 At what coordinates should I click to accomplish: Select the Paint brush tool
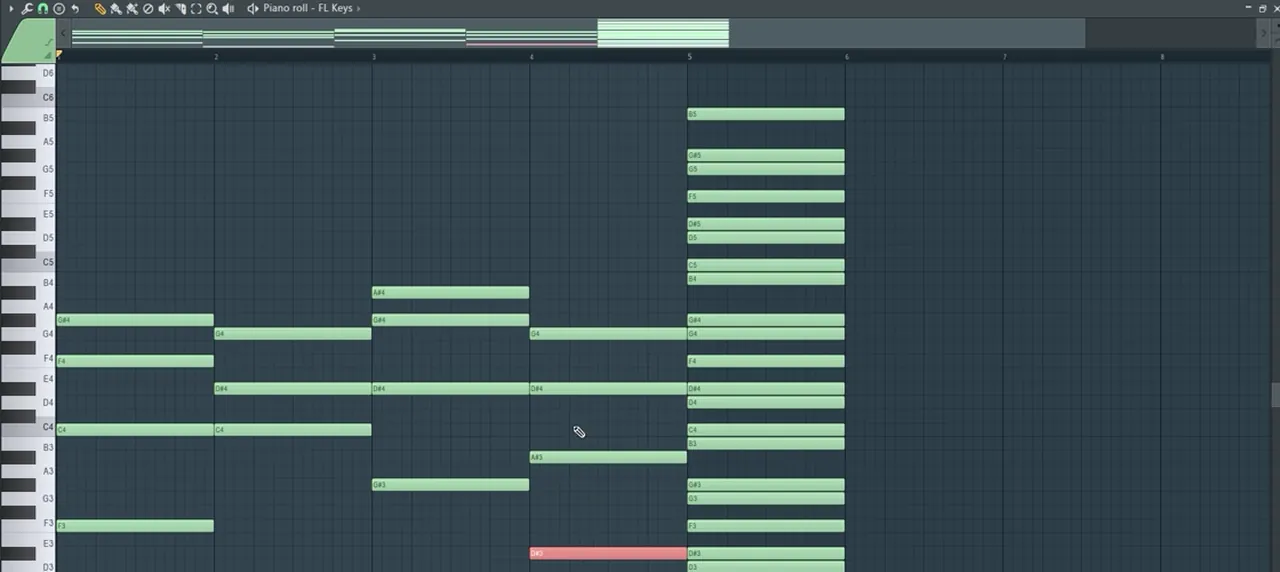click(116, 8)
